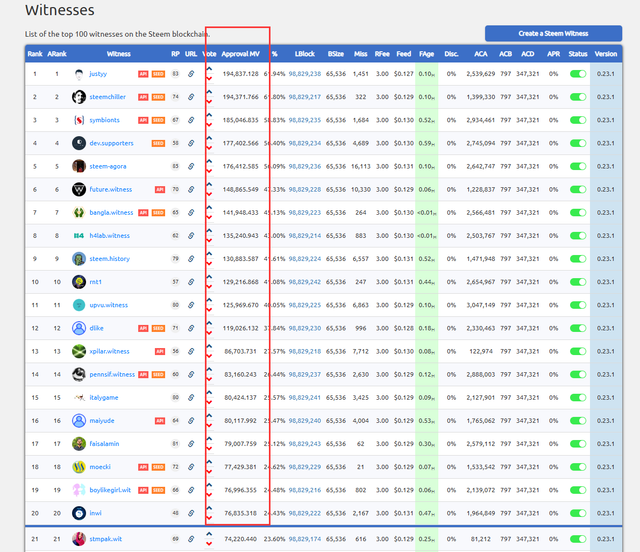
Task: Click the API badge for future.witness
Action: tap(160, 189)
